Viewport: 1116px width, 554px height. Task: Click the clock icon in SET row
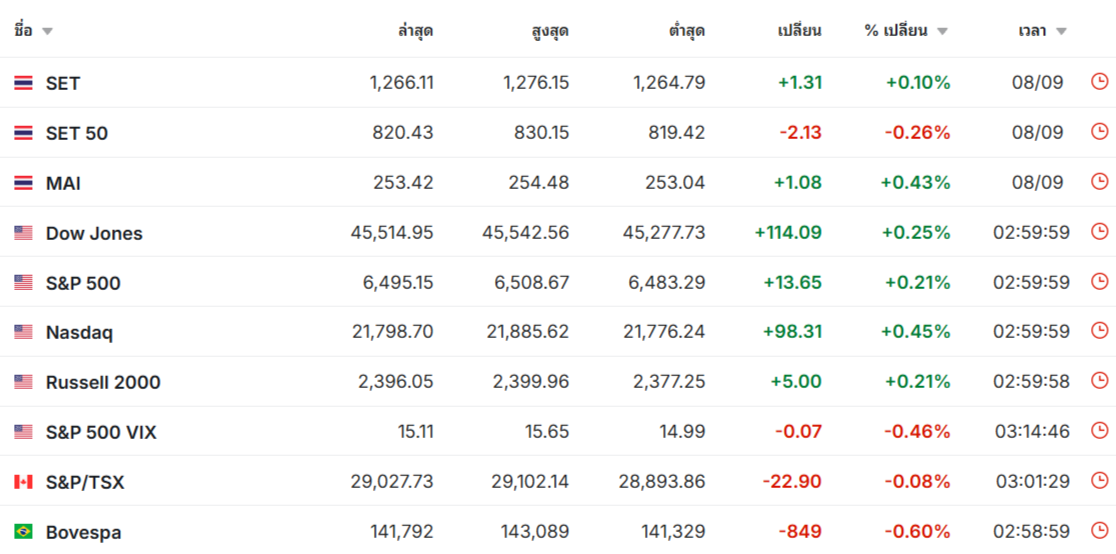pyautogui.click(x=1100, y=82)
